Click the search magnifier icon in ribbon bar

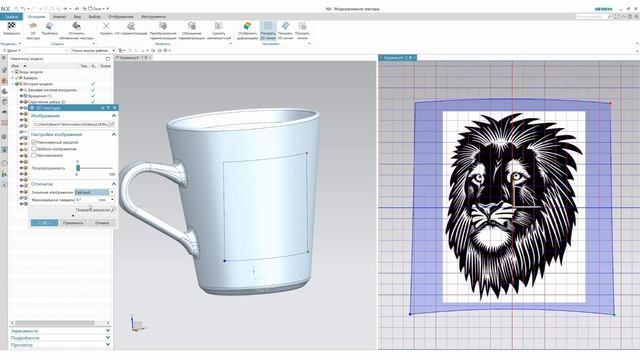(610, 16)
